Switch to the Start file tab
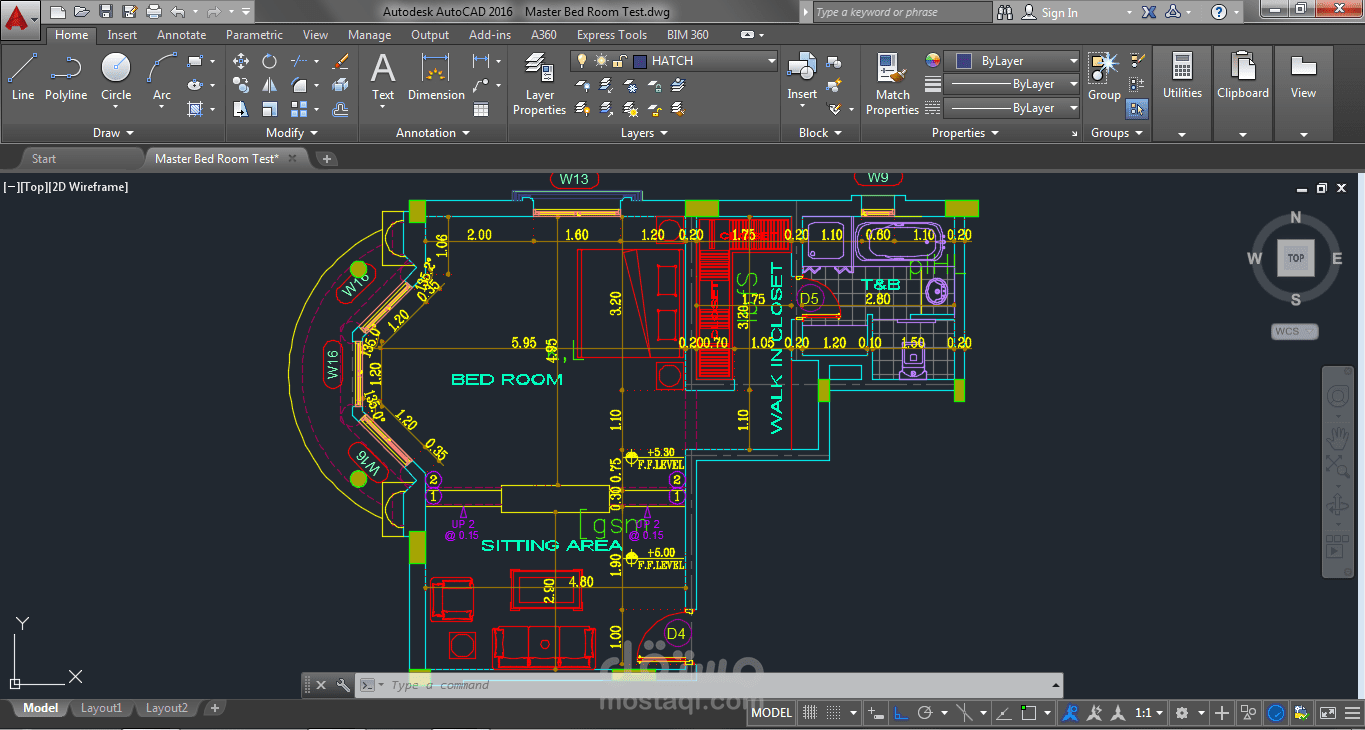This screenshot has width=1365, height=730. (44, 159)
